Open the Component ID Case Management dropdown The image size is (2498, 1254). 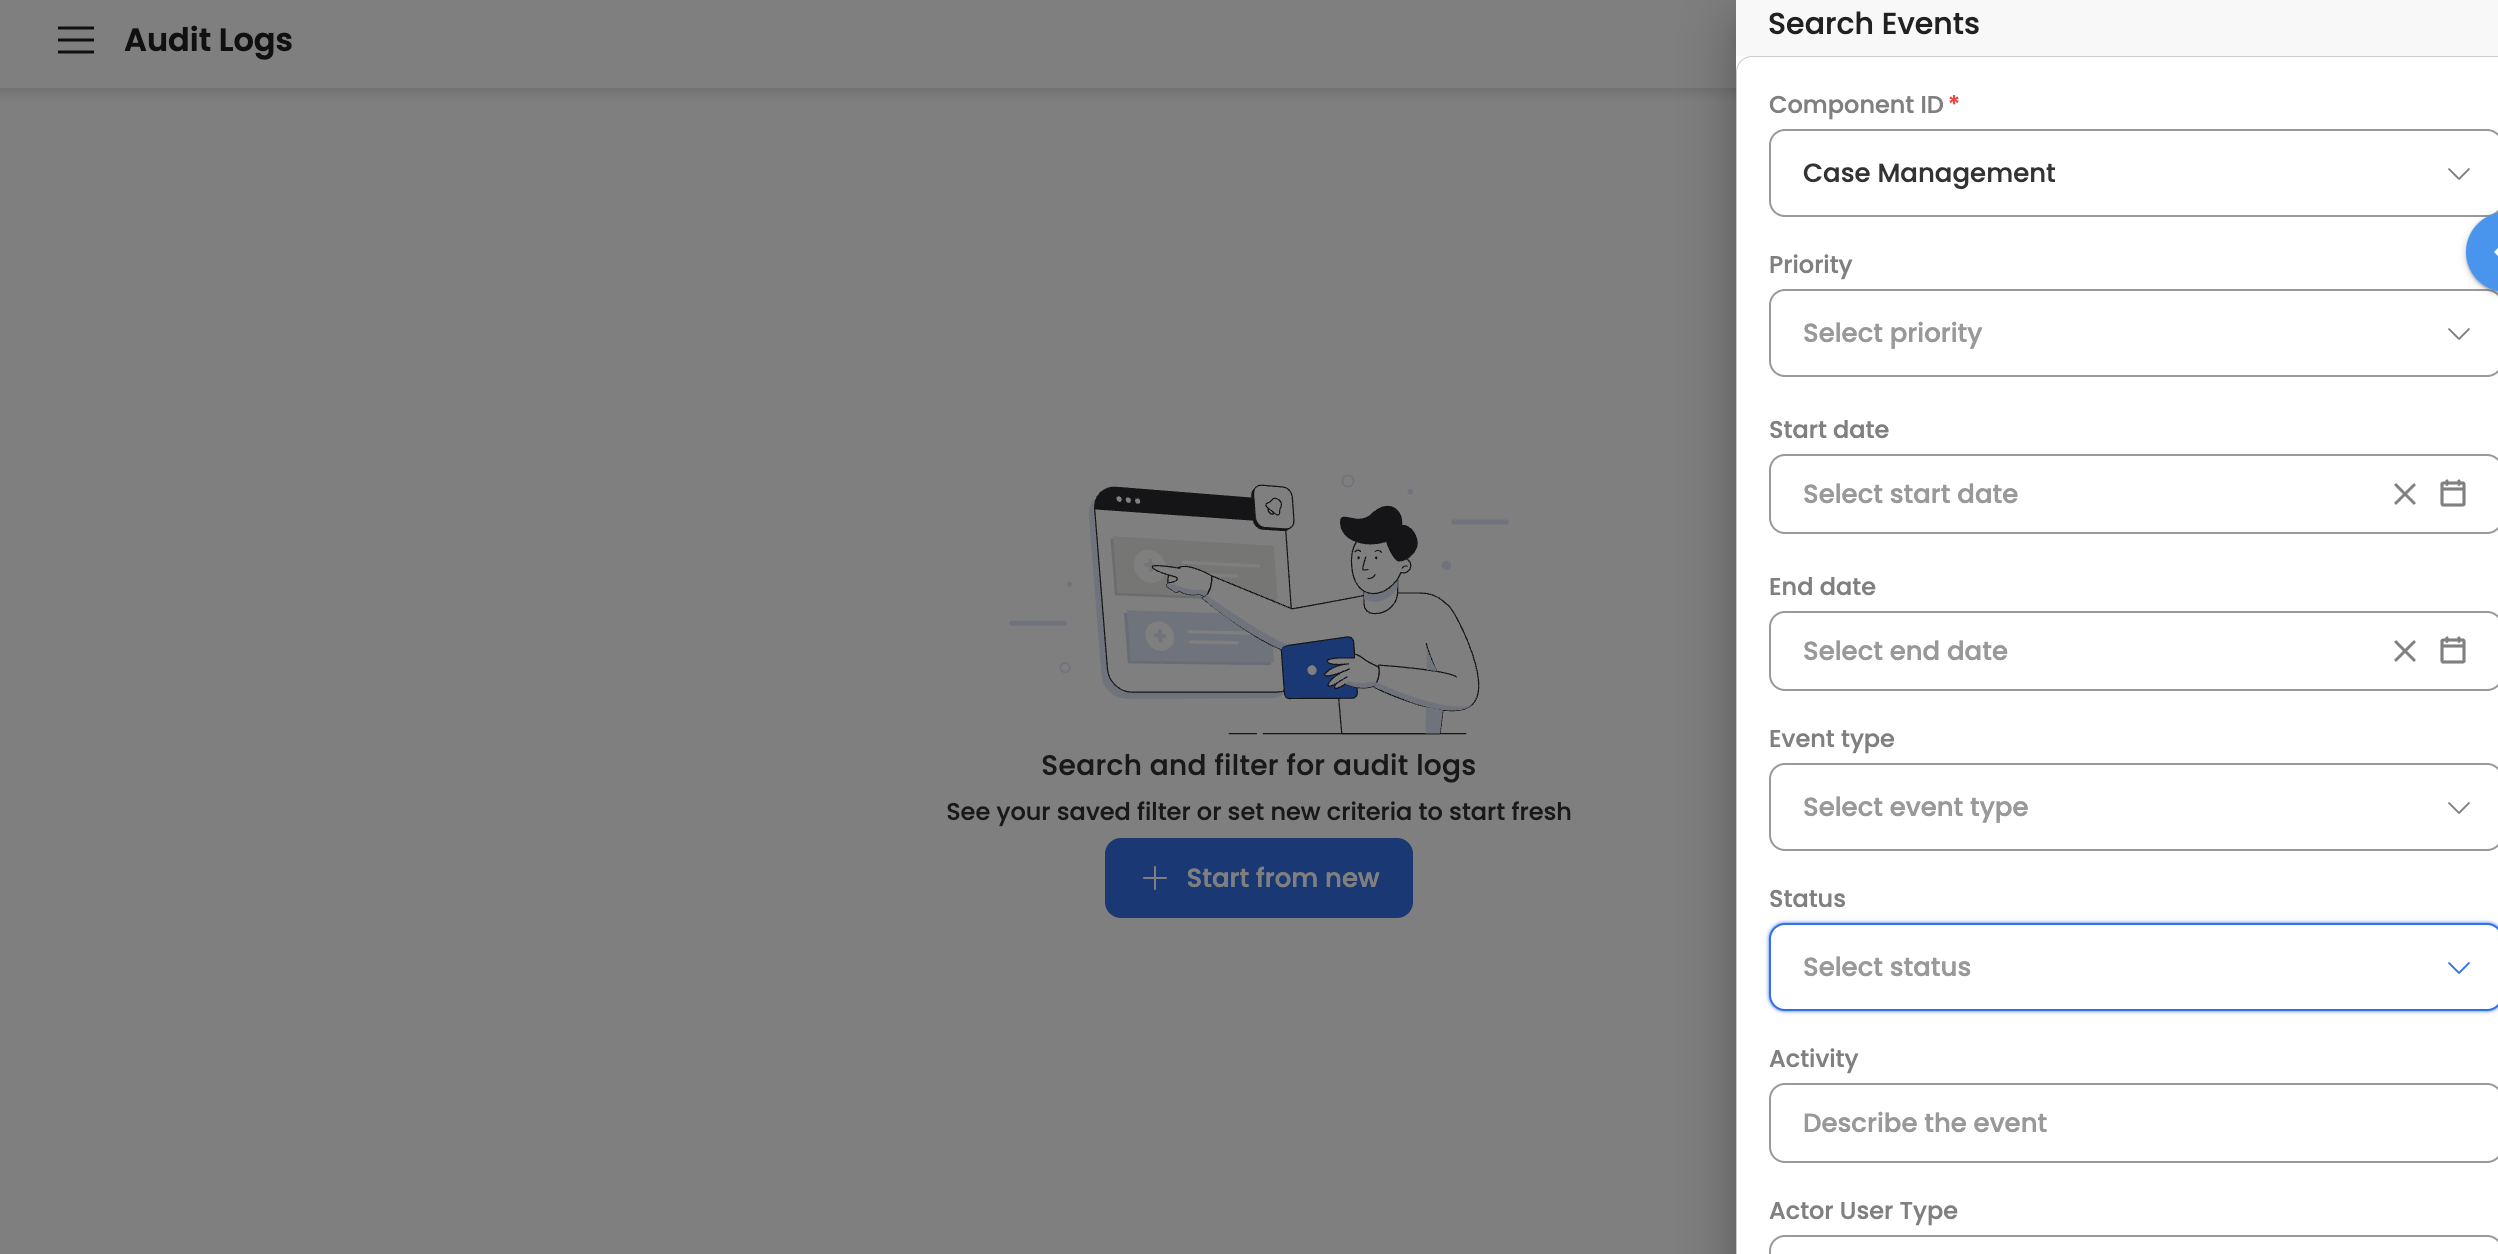[x=2100, y=173]
